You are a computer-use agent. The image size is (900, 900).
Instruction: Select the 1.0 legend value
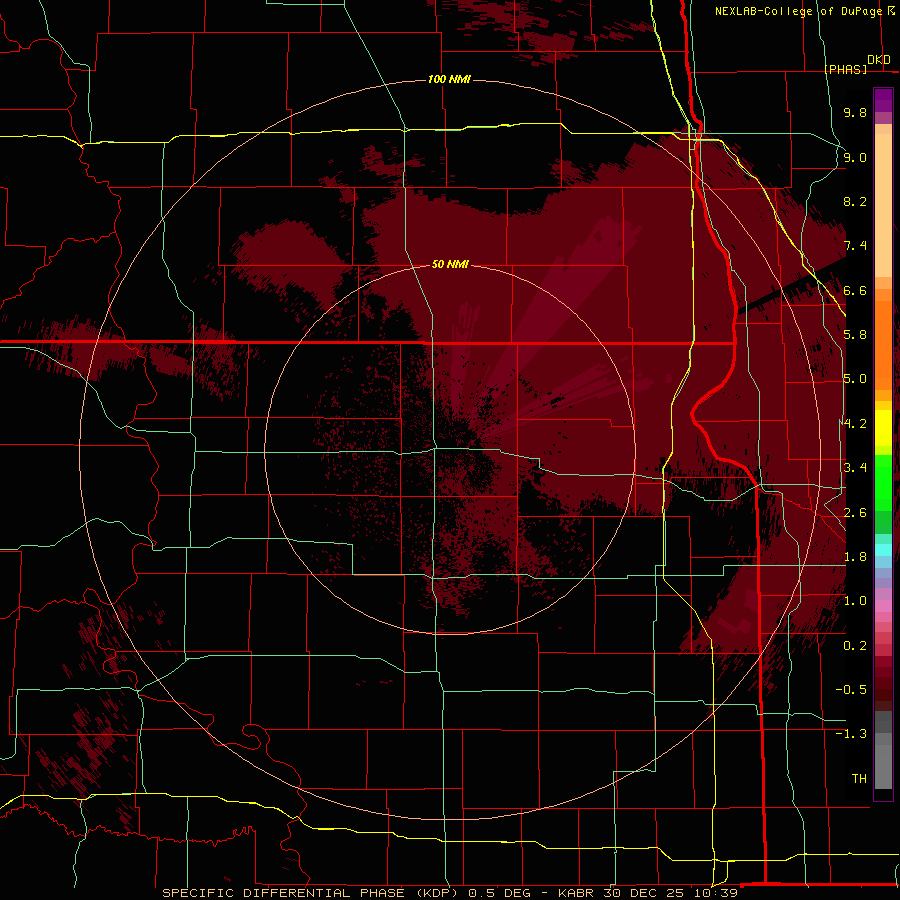click(855, 601)
